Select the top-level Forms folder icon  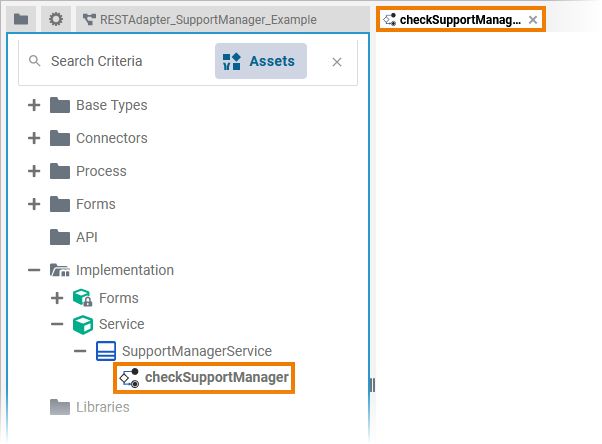pos(60,204)
